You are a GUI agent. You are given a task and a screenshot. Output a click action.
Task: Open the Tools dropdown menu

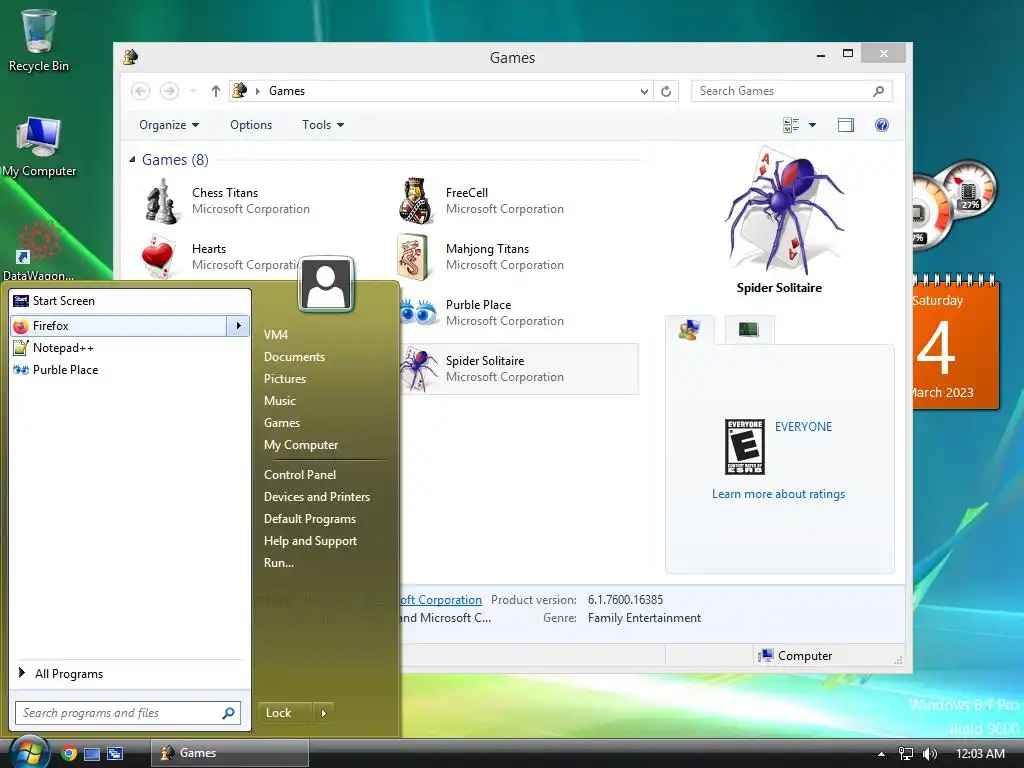pos(323,125)
